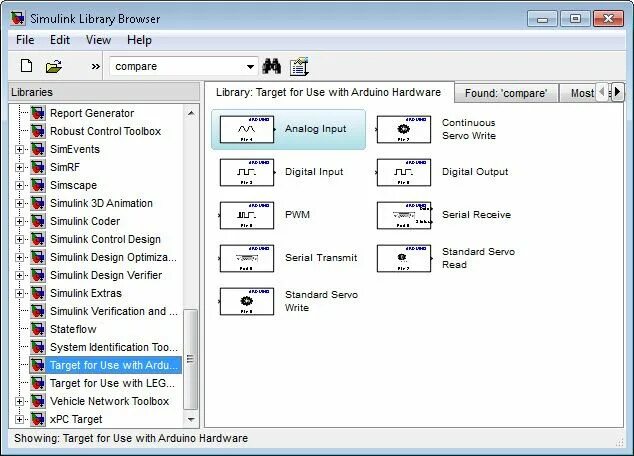This screenshot has height=456, width=634.
Task: Click the PWM block label
Action: (298, 215)
